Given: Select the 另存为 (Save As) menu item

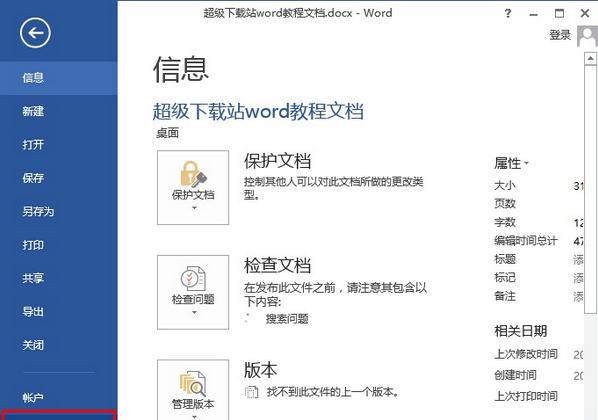Looking at the screenshot, I should point(59,211).
